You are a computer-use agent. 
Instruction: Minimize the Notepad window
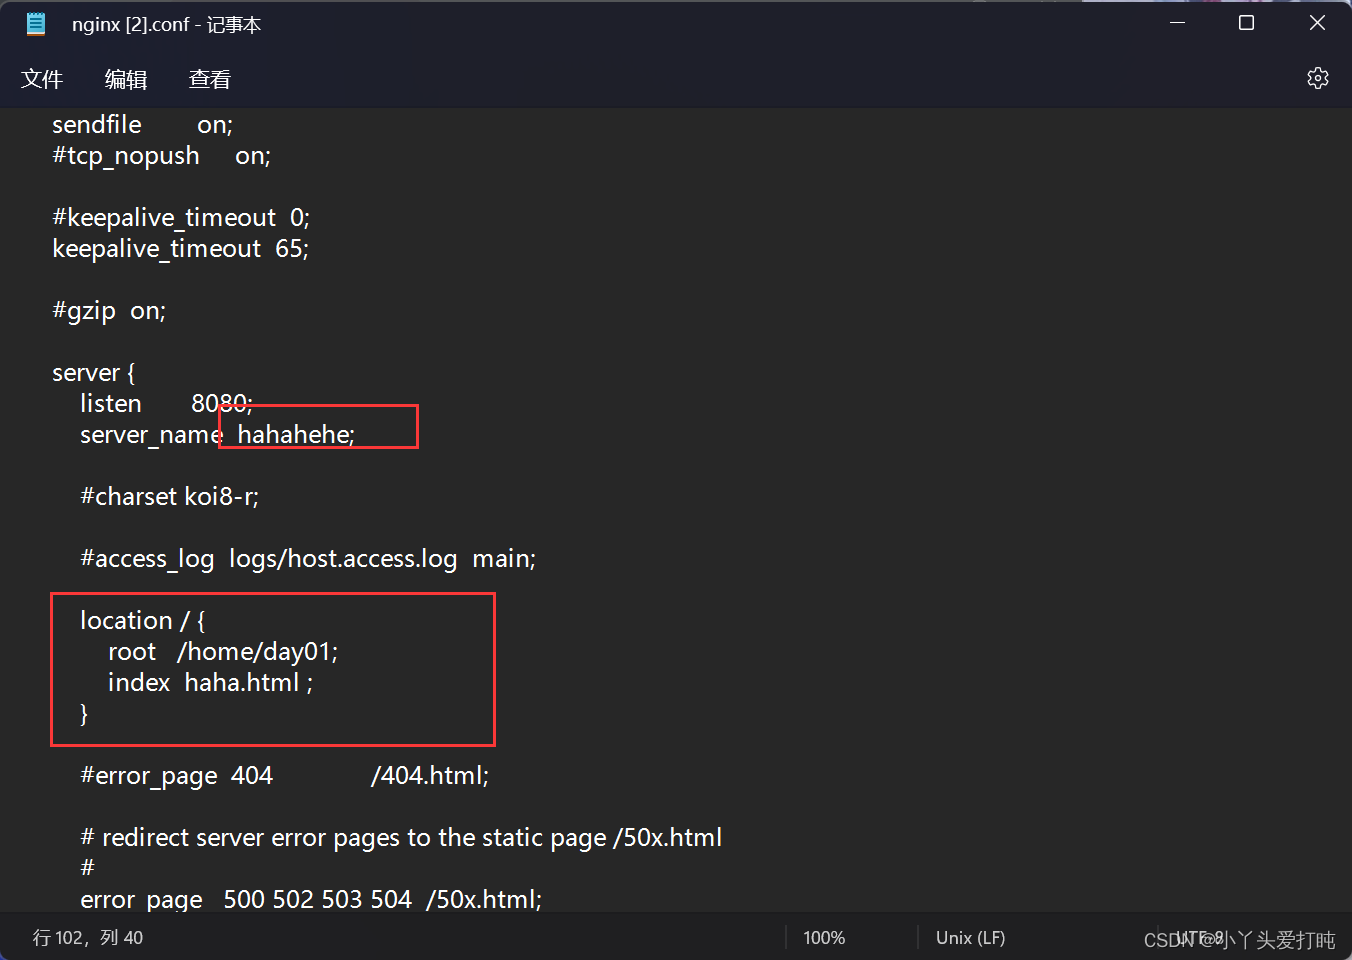pos(1178,23)
